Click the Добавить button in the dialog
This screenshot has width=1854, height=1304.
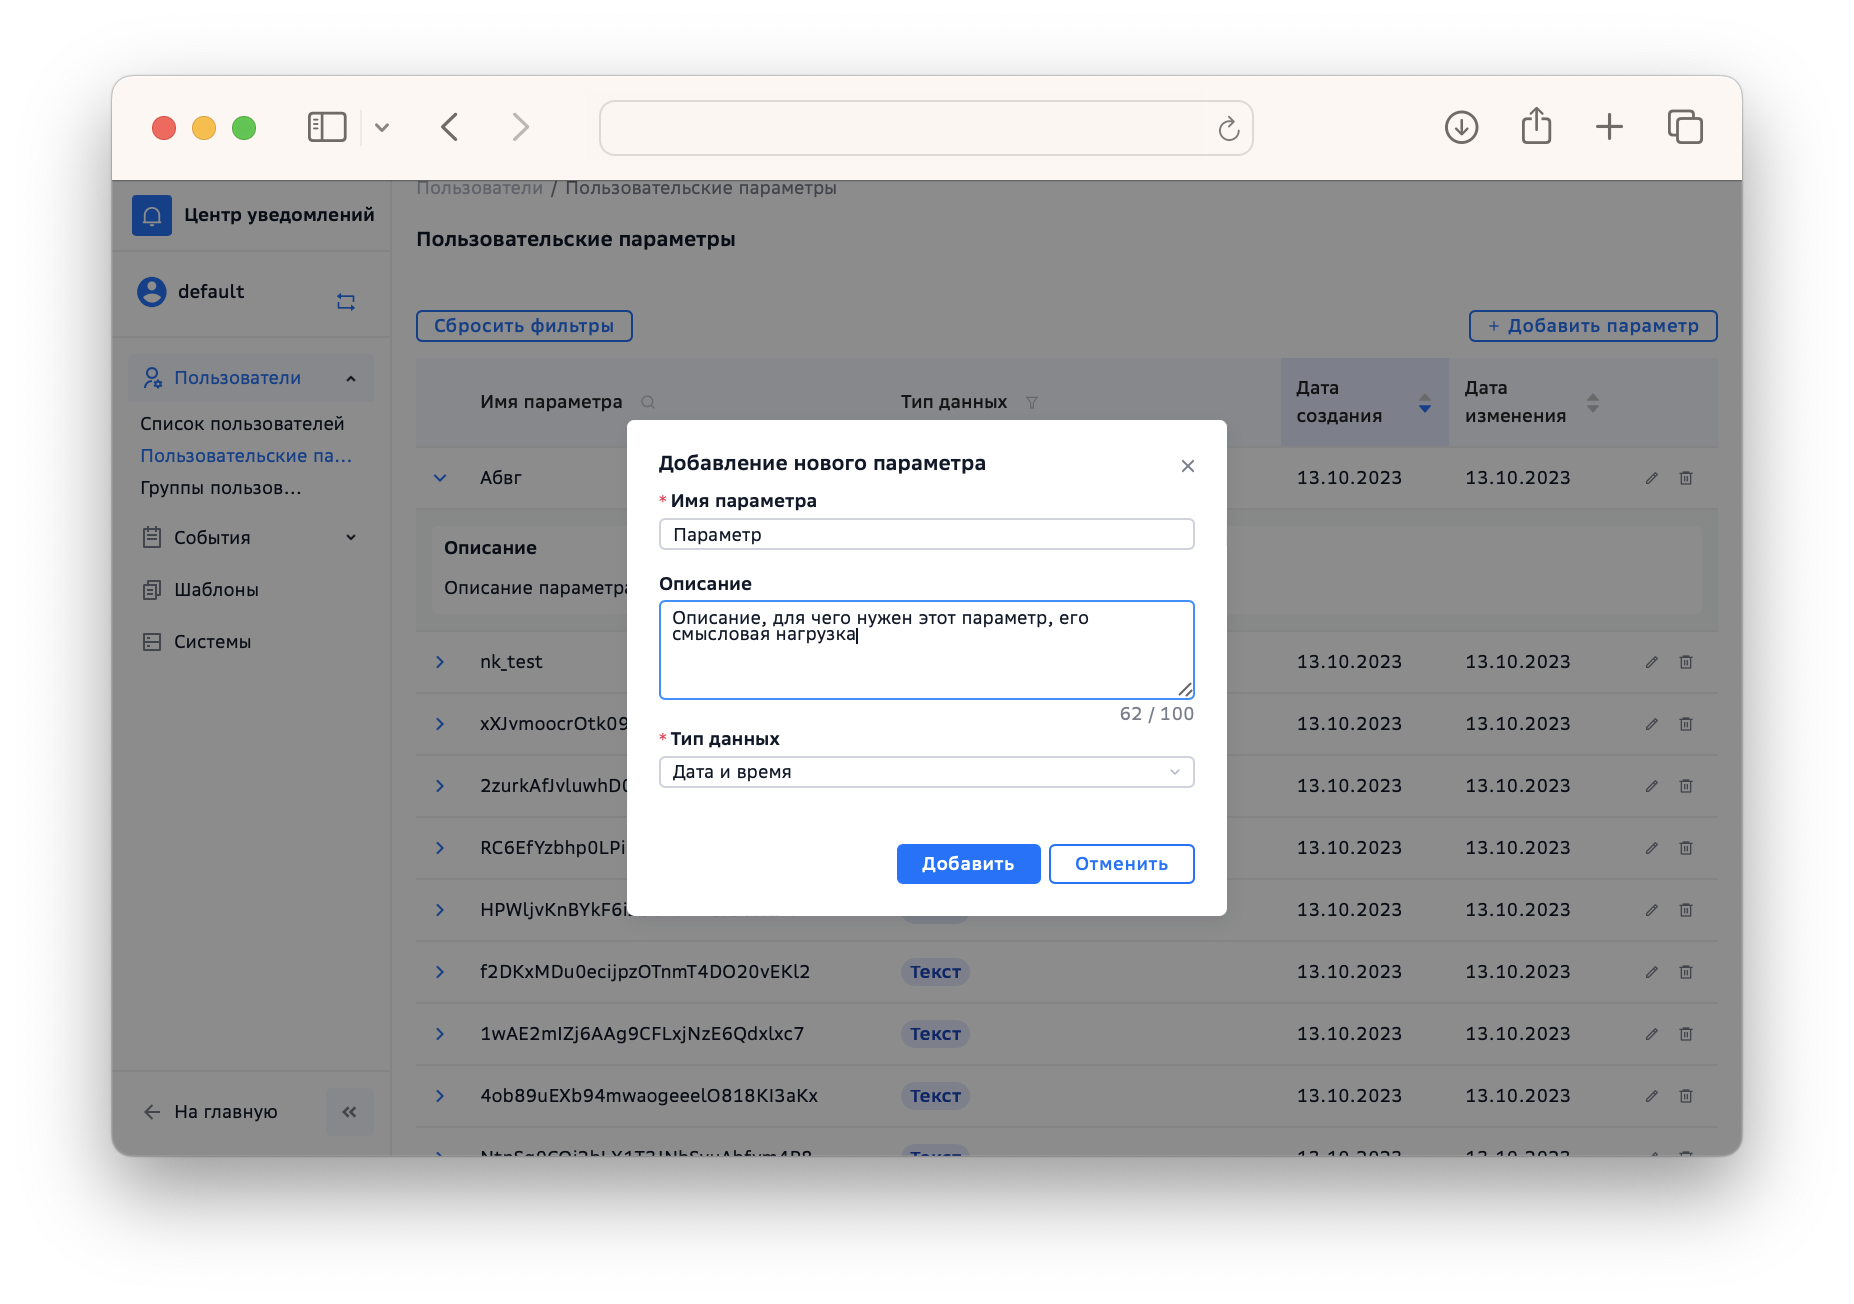968,864
